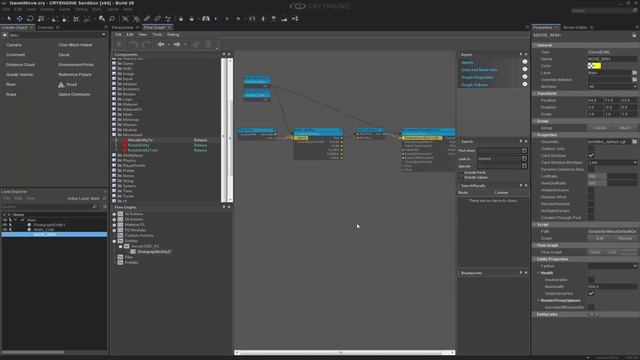Switch to the Console tab
Viewport: 640px width, 360px height.
[x=45, y=27]
